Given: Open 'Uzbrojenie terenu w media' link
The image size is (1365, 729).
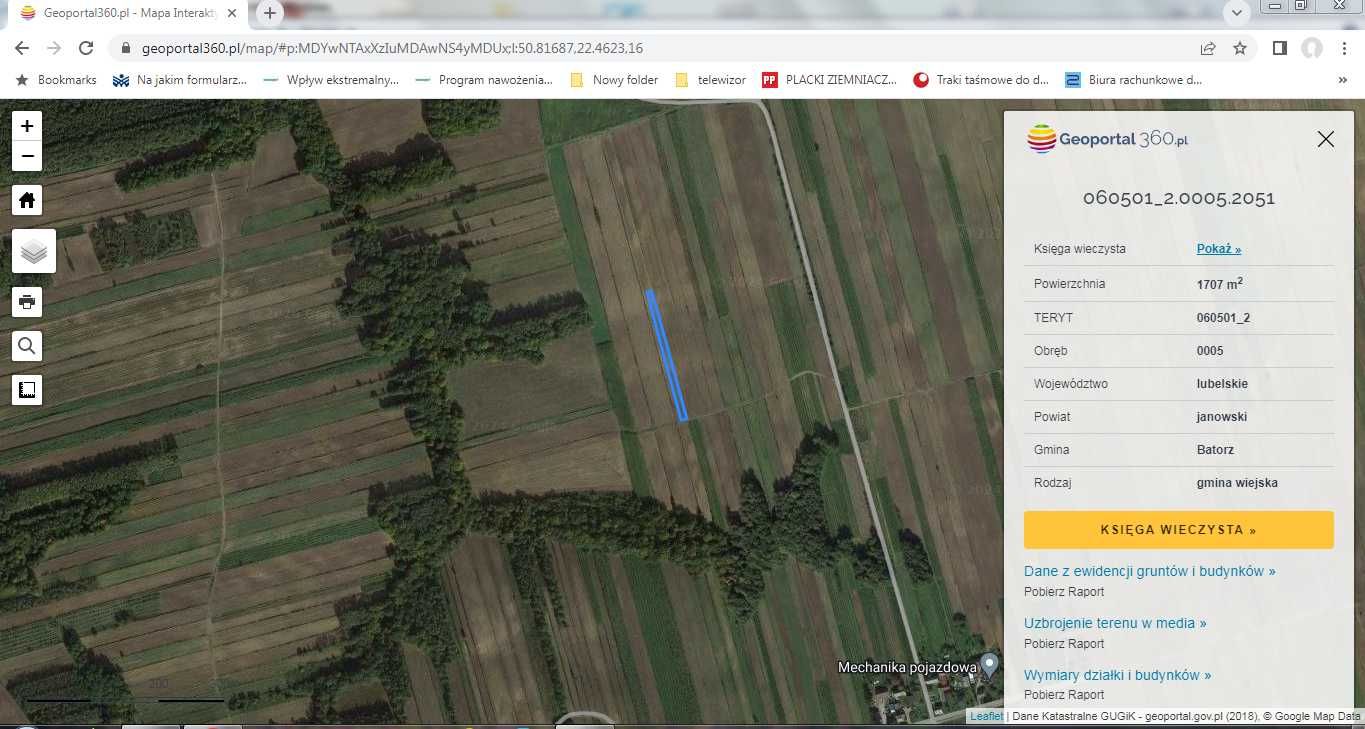Looking at the screenshot, I should 1115,623.
